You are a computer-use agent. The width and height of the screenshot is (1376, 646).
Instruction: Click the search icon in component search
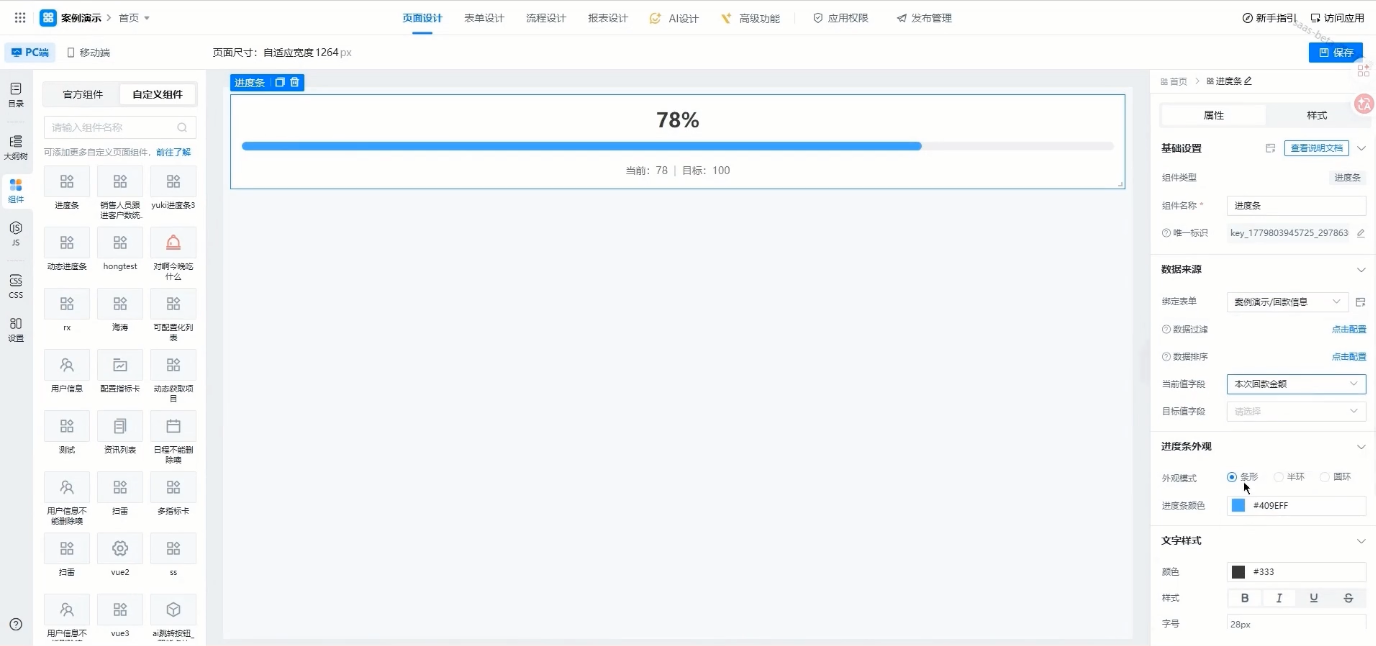tap(182, 127)
